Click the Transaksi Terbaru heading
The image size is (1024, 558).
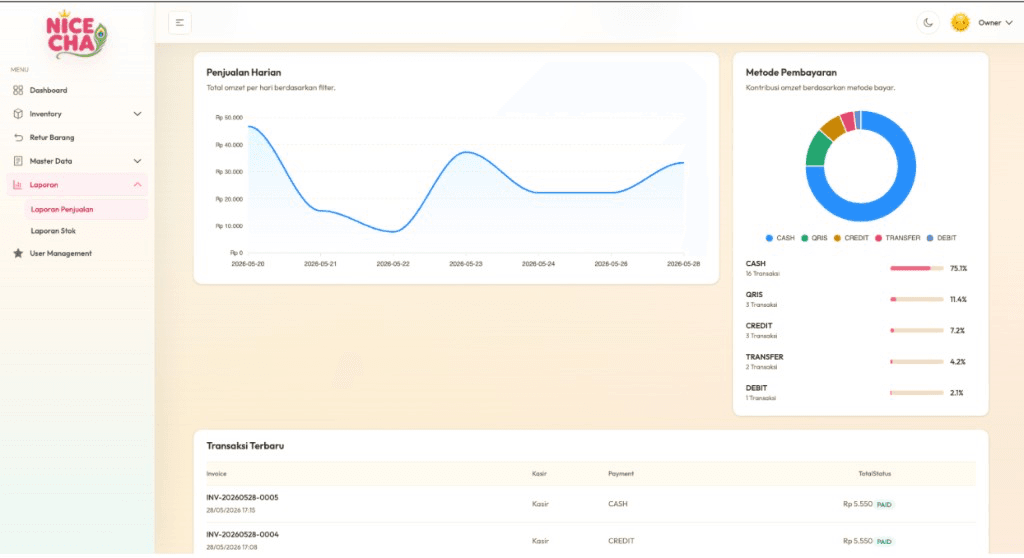pos(245,446)
